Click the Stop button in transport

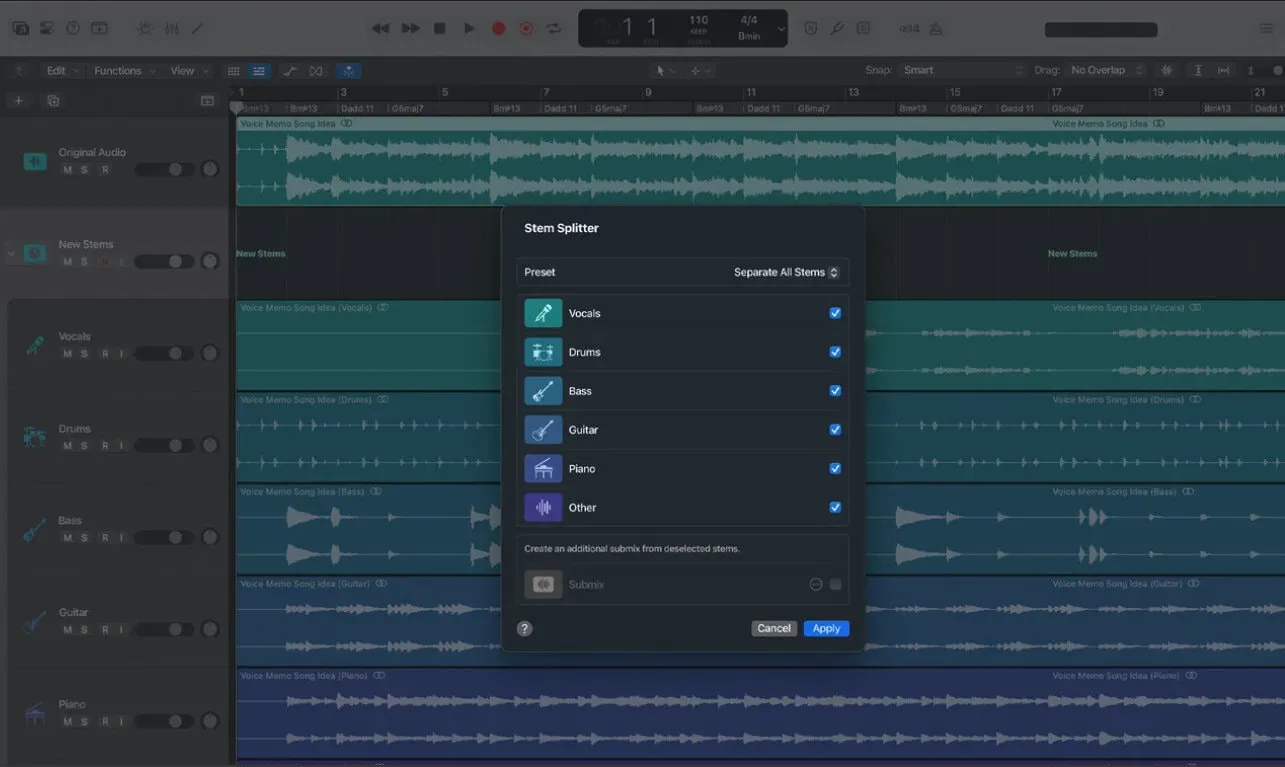[x=439, y=29]
